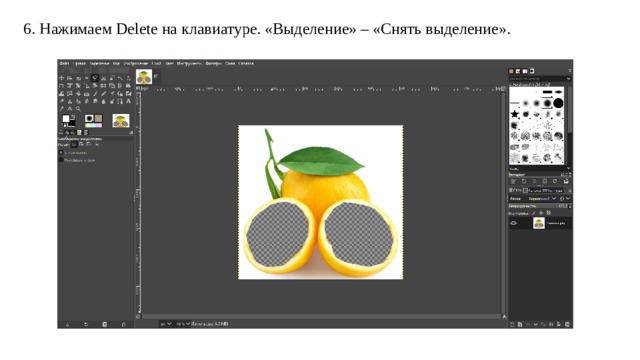This screenshot has height=360, width=640.
Task: Open the tool options dock tab menu
Action: [131, 132]
